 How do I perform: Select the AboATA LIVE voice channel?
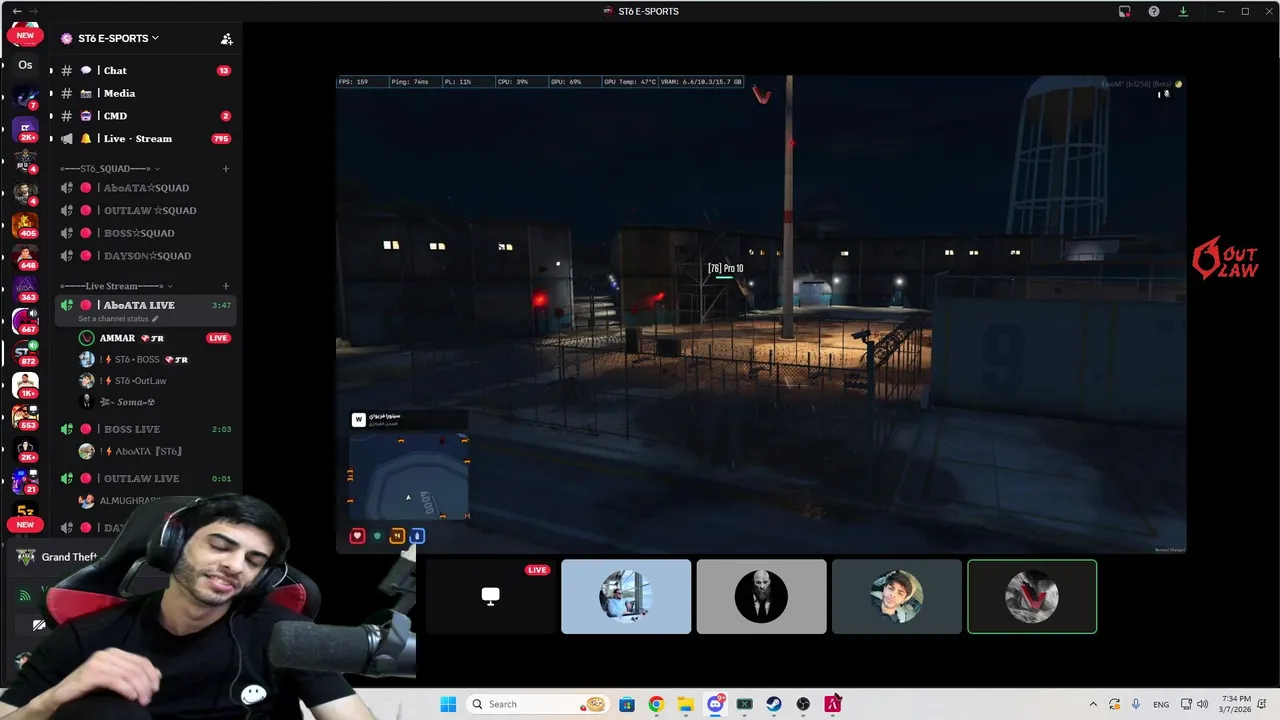click(145, 305)
